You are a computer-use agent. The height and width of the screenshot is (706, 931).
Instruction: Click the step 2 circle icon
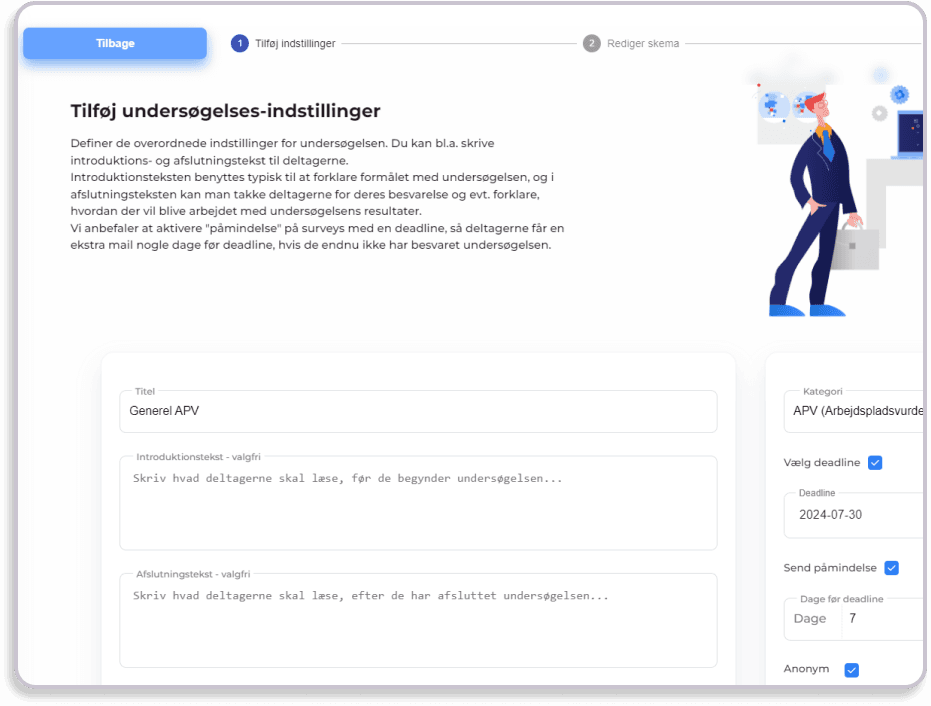pos(592,44)
